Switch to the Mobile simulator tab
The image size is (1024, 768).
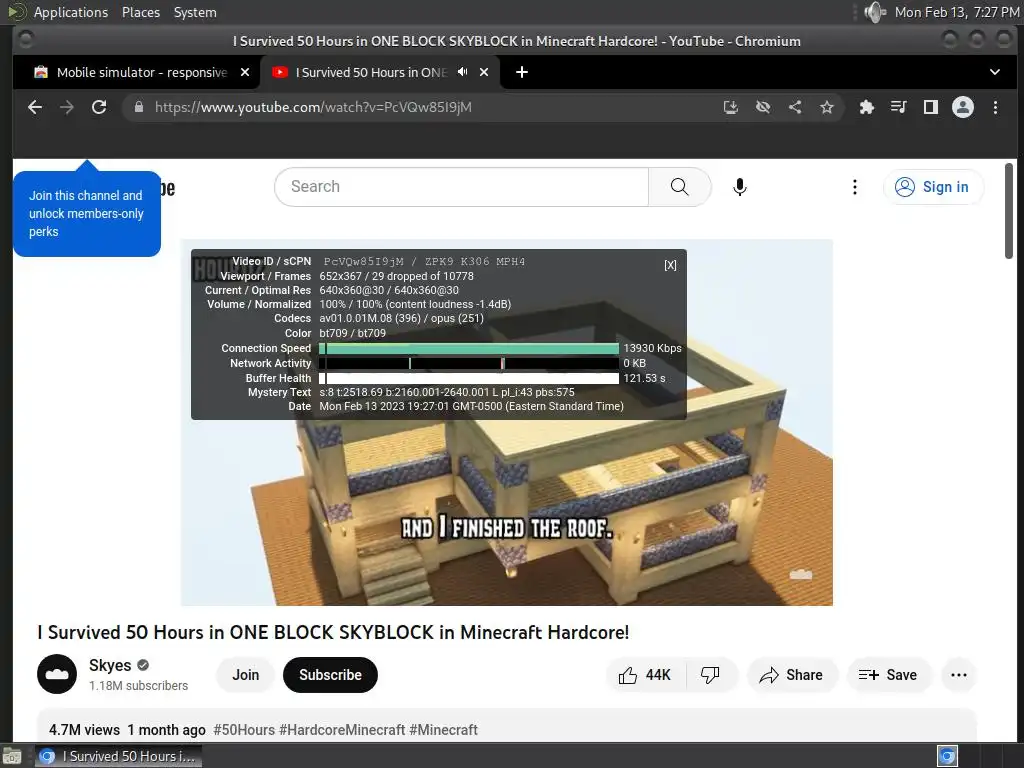(x=141, y=72)
